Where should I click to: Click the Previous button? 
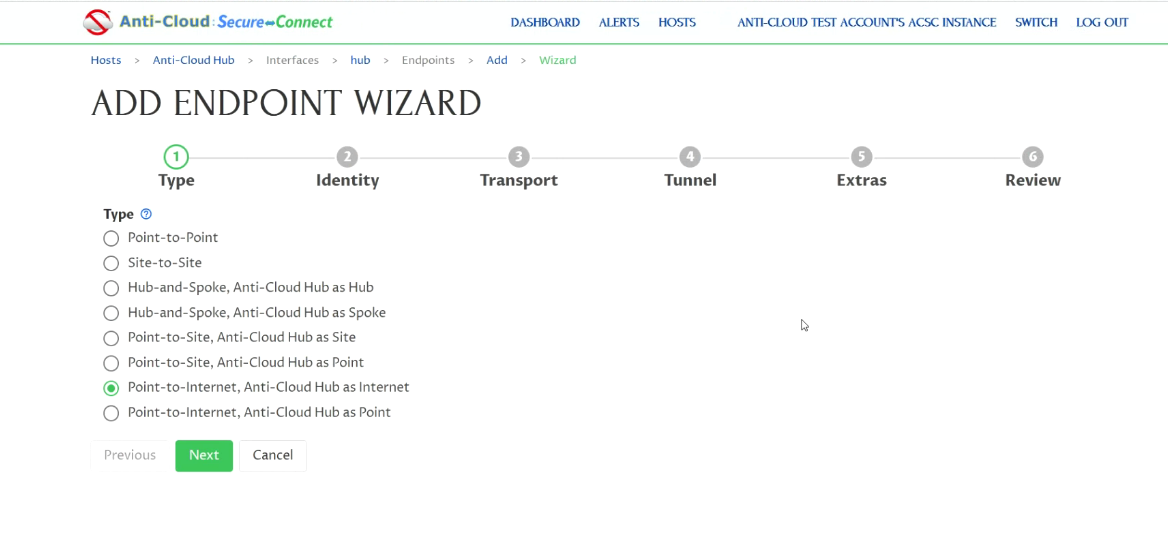tap(130, 455)
